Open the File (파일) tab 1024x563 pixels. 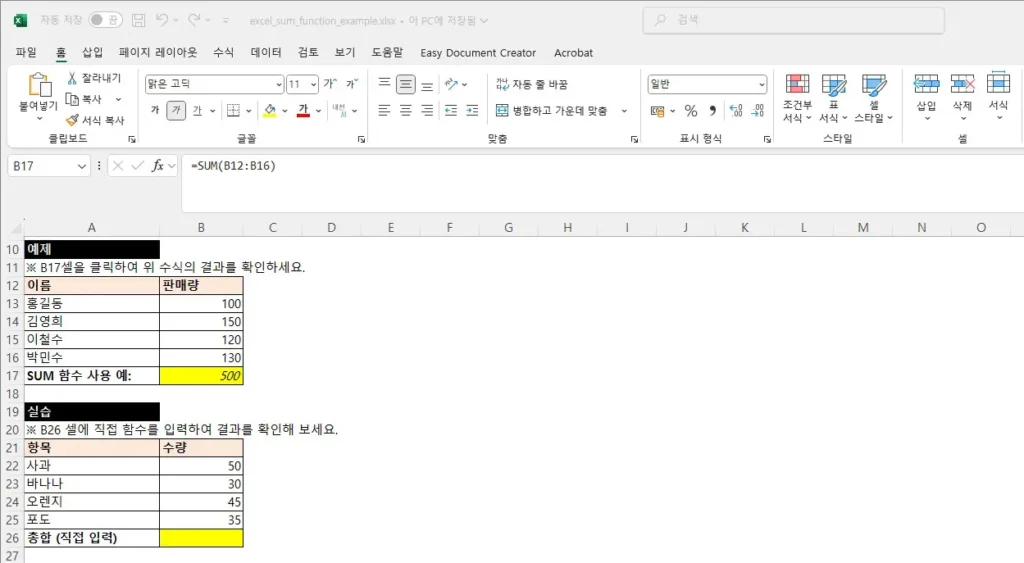(26, 52)
